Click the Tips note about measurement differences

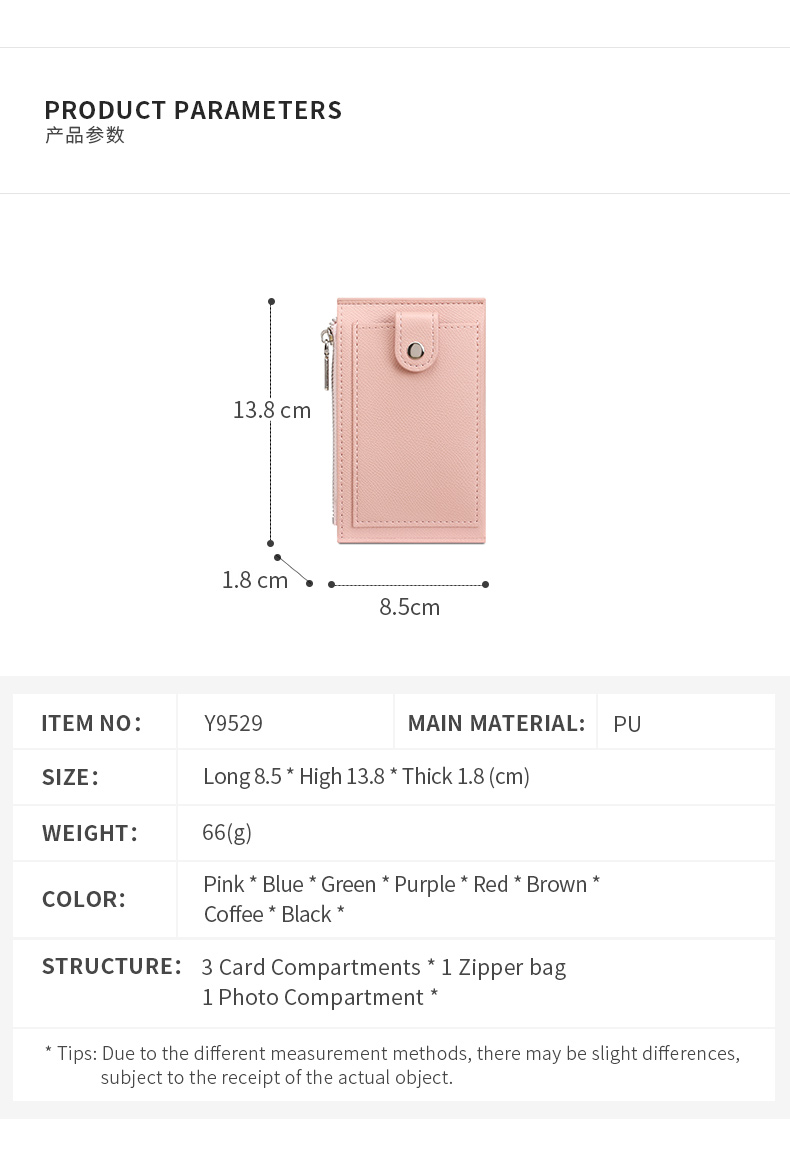[x=392, y=1064]
